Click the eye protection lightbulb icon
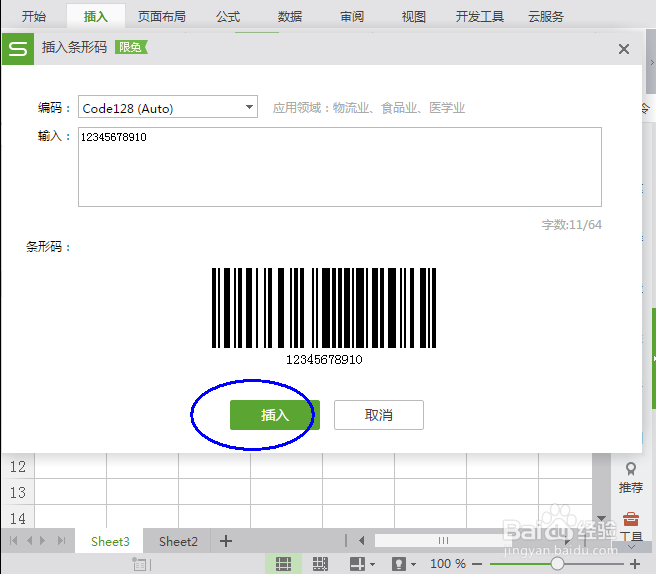Image resolution: width=656 pixels, height=574 pixels. (398, 564)
